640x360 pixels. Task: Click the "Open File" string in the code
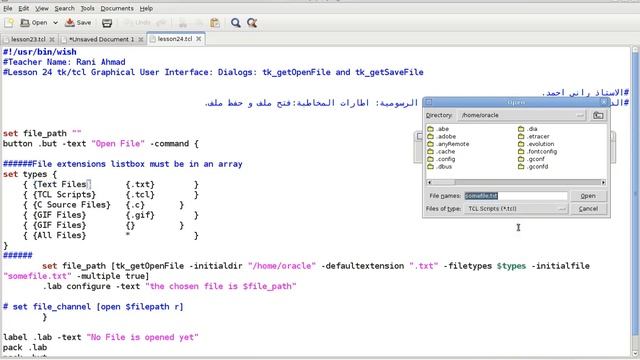tap(118, 144)
